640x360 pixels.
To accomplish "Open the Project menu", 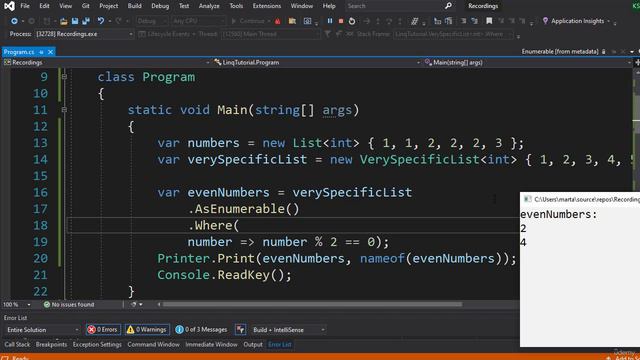I will coord(109,6).
